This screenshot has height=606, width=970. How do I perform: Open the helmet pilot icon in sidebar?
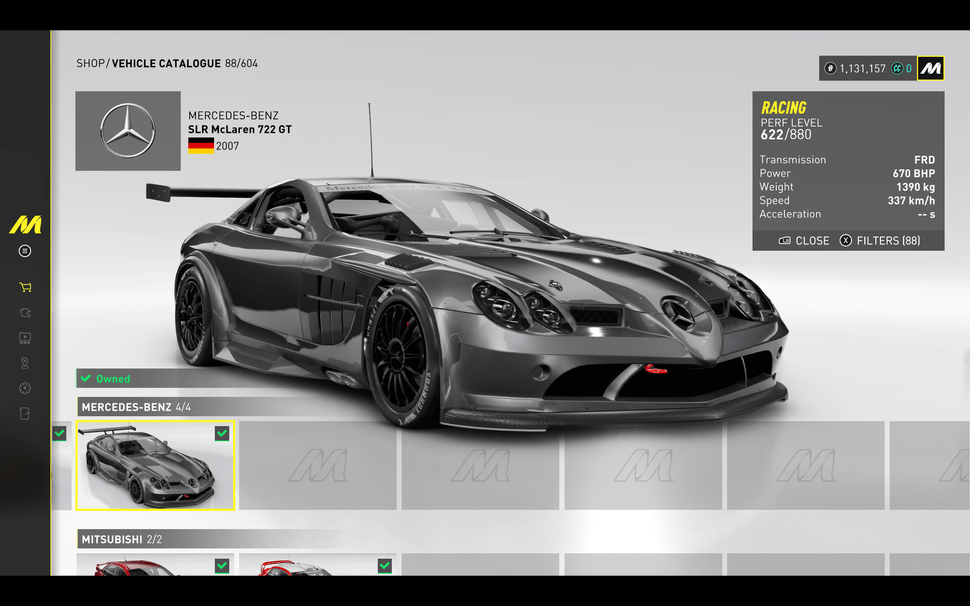pyautogui.click(x=25, y=313)
